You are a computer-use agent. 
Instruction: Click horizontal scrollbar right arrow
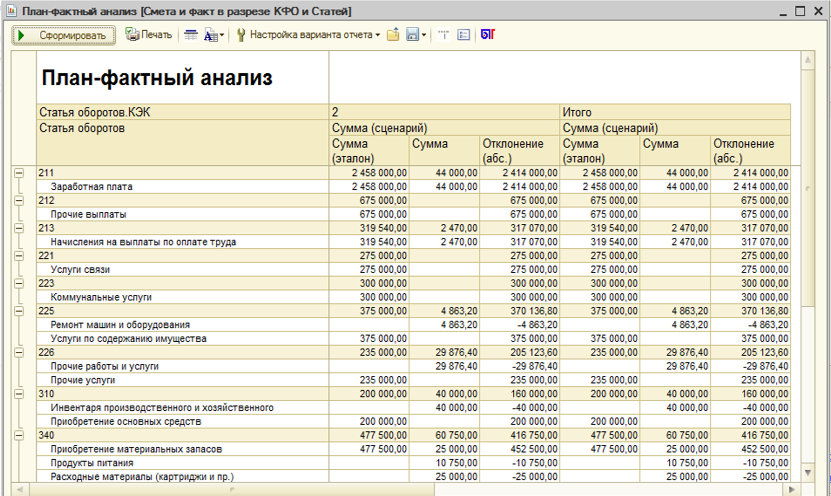pyautogui.click(x=793, y=489)
